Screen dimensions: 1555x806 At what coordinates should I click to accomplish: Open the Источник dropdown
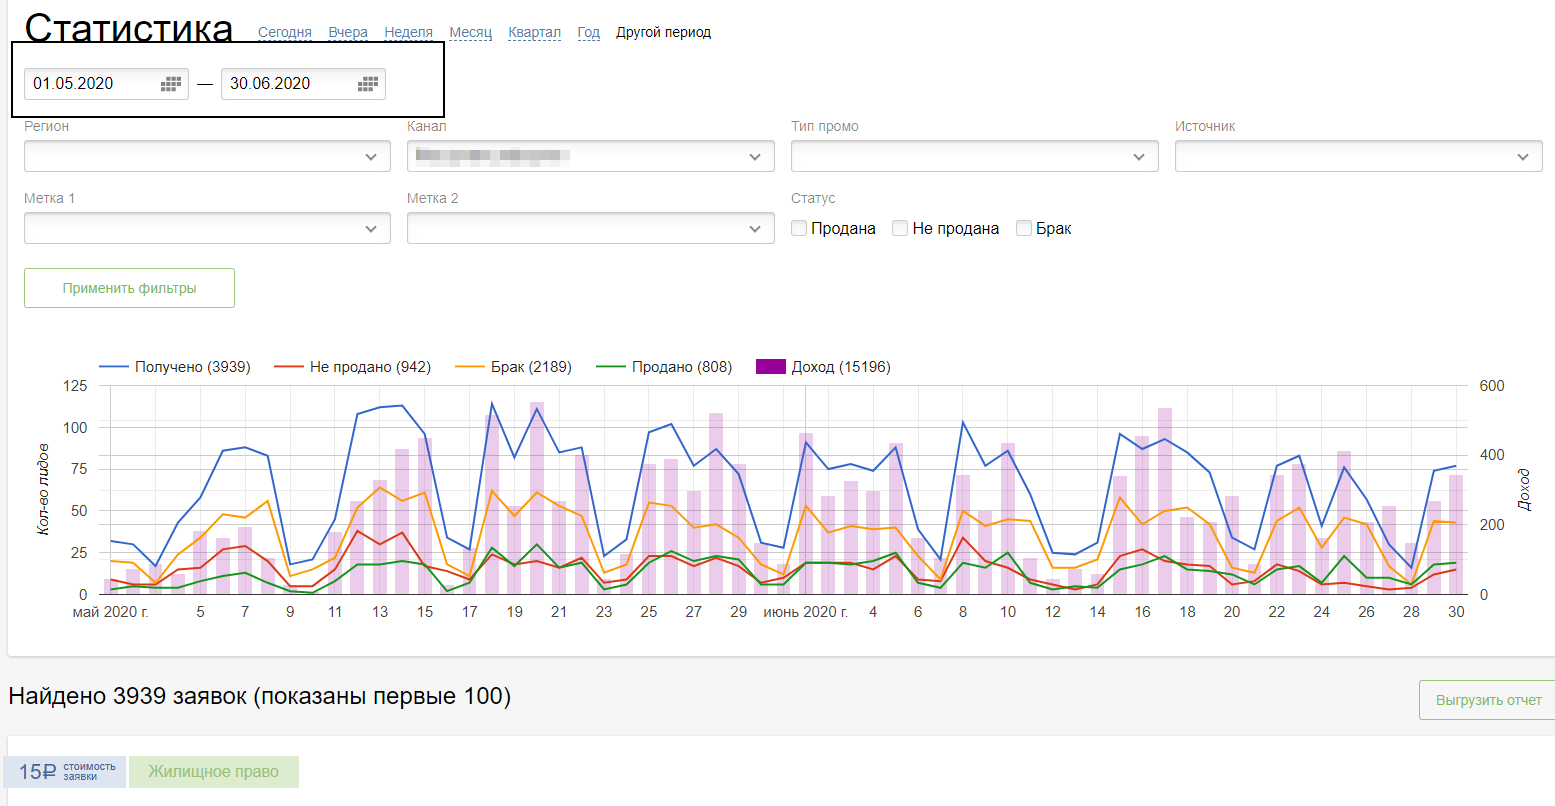[x=1358, y=156]
